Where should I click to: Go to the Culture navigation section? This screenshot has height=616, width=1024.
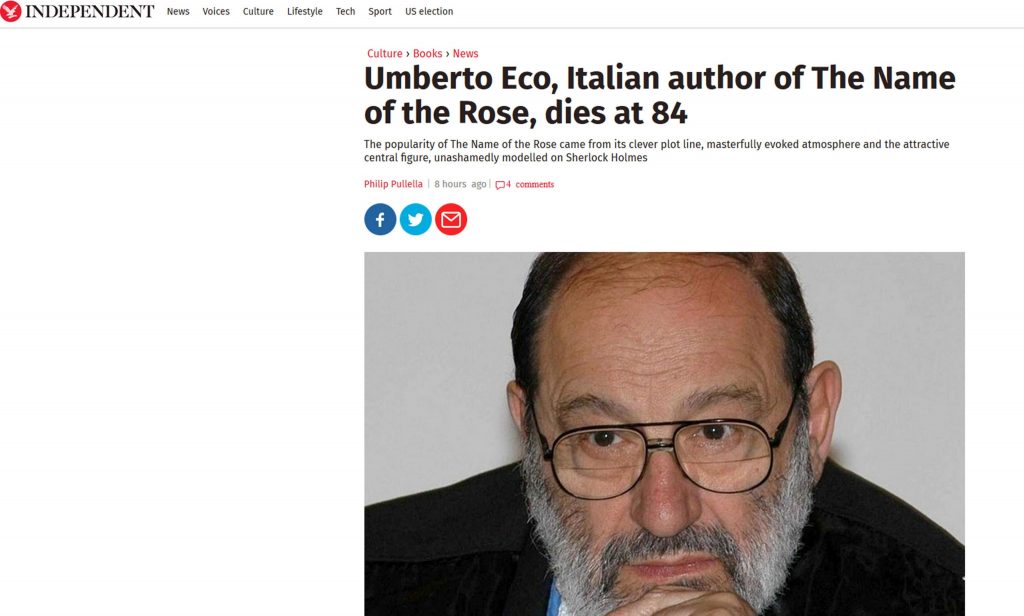[258, 11]
